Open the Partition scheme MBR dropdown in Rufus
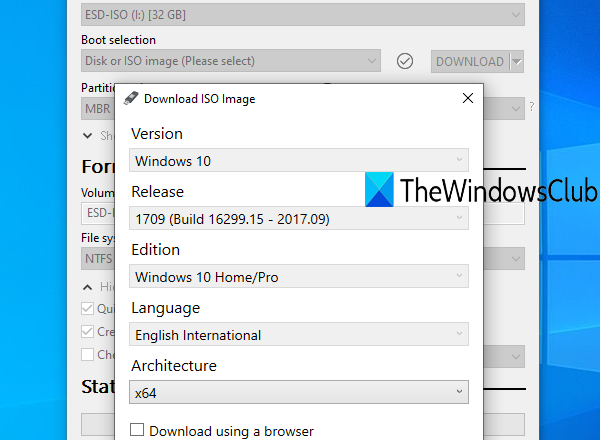 pos(98,109)
